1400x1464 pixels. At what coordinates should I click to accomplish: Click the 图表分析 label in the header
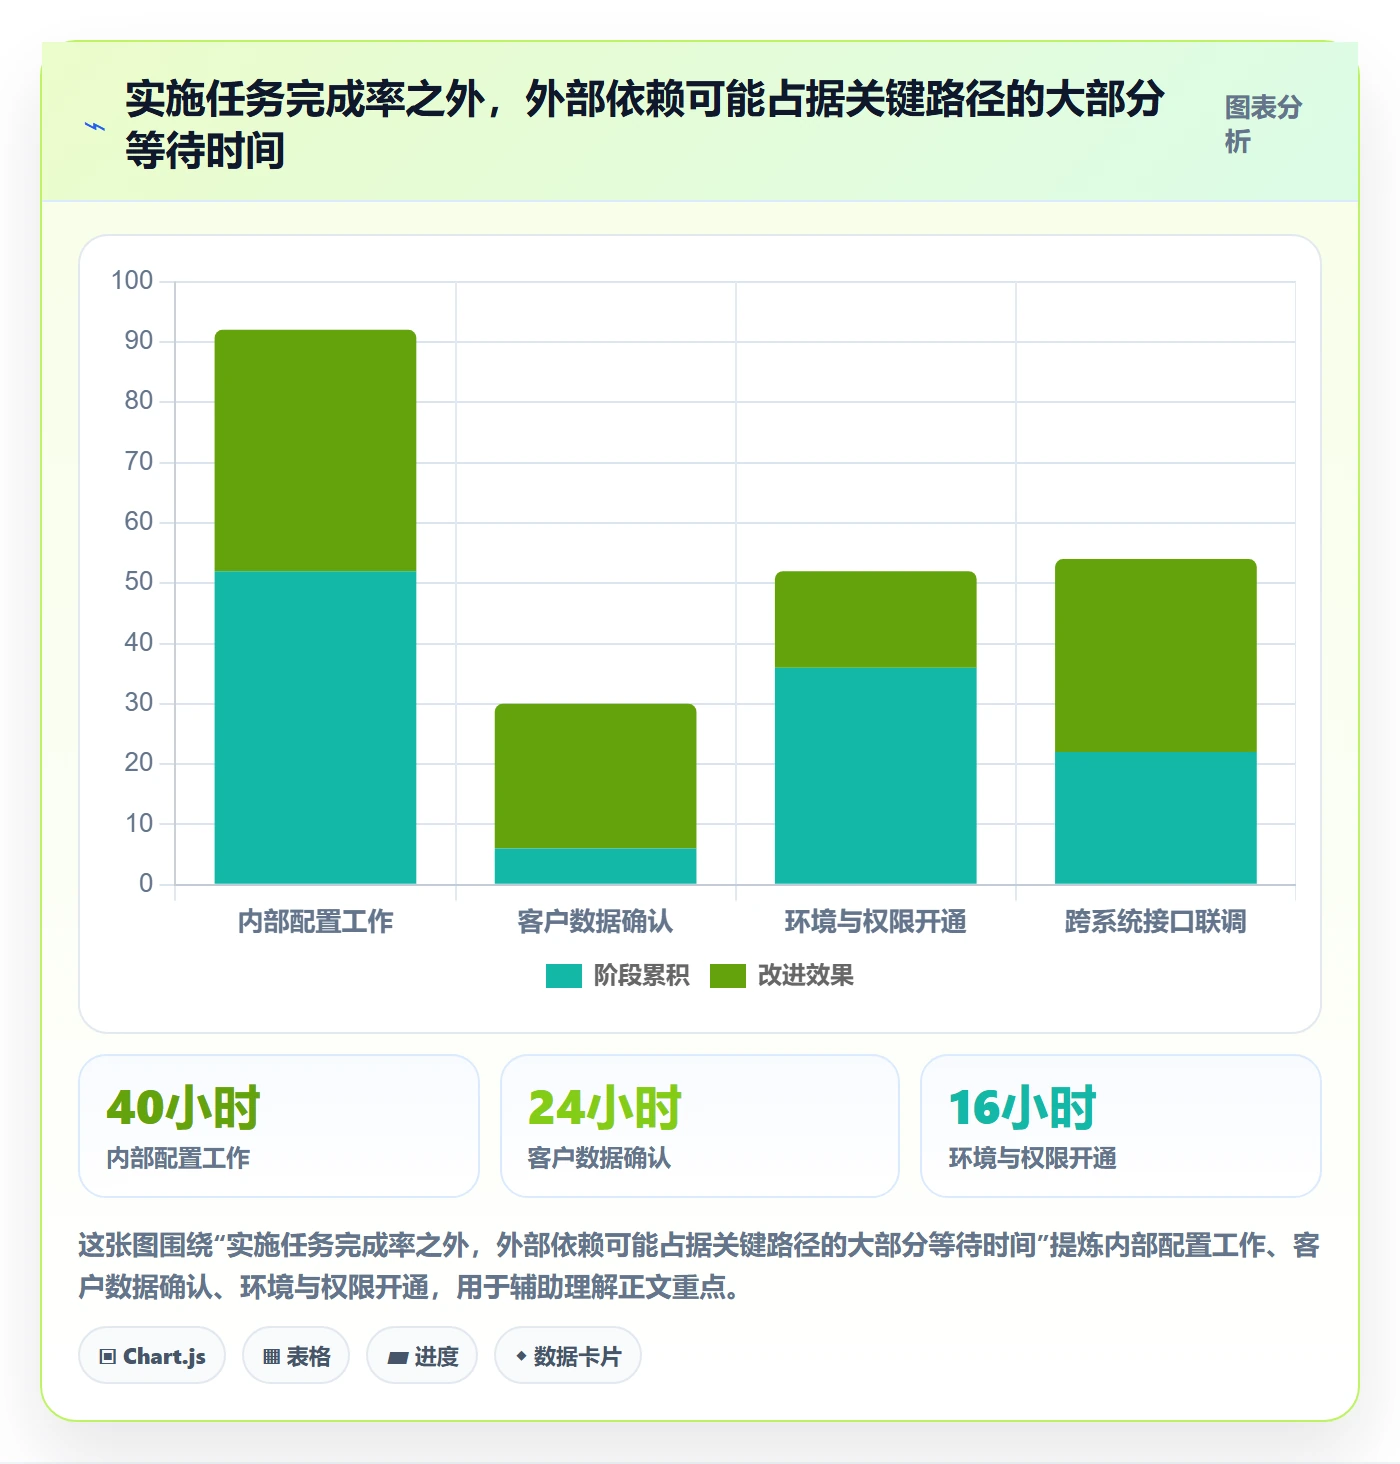[1263, 124]
